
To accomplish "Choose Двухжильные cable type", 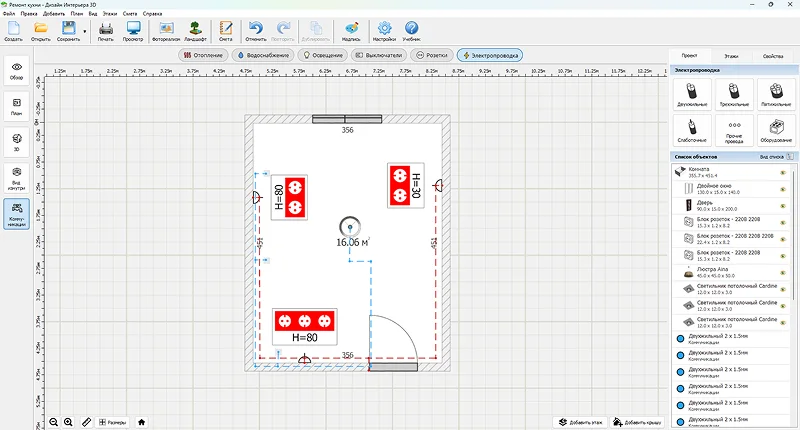I will 692,94.
